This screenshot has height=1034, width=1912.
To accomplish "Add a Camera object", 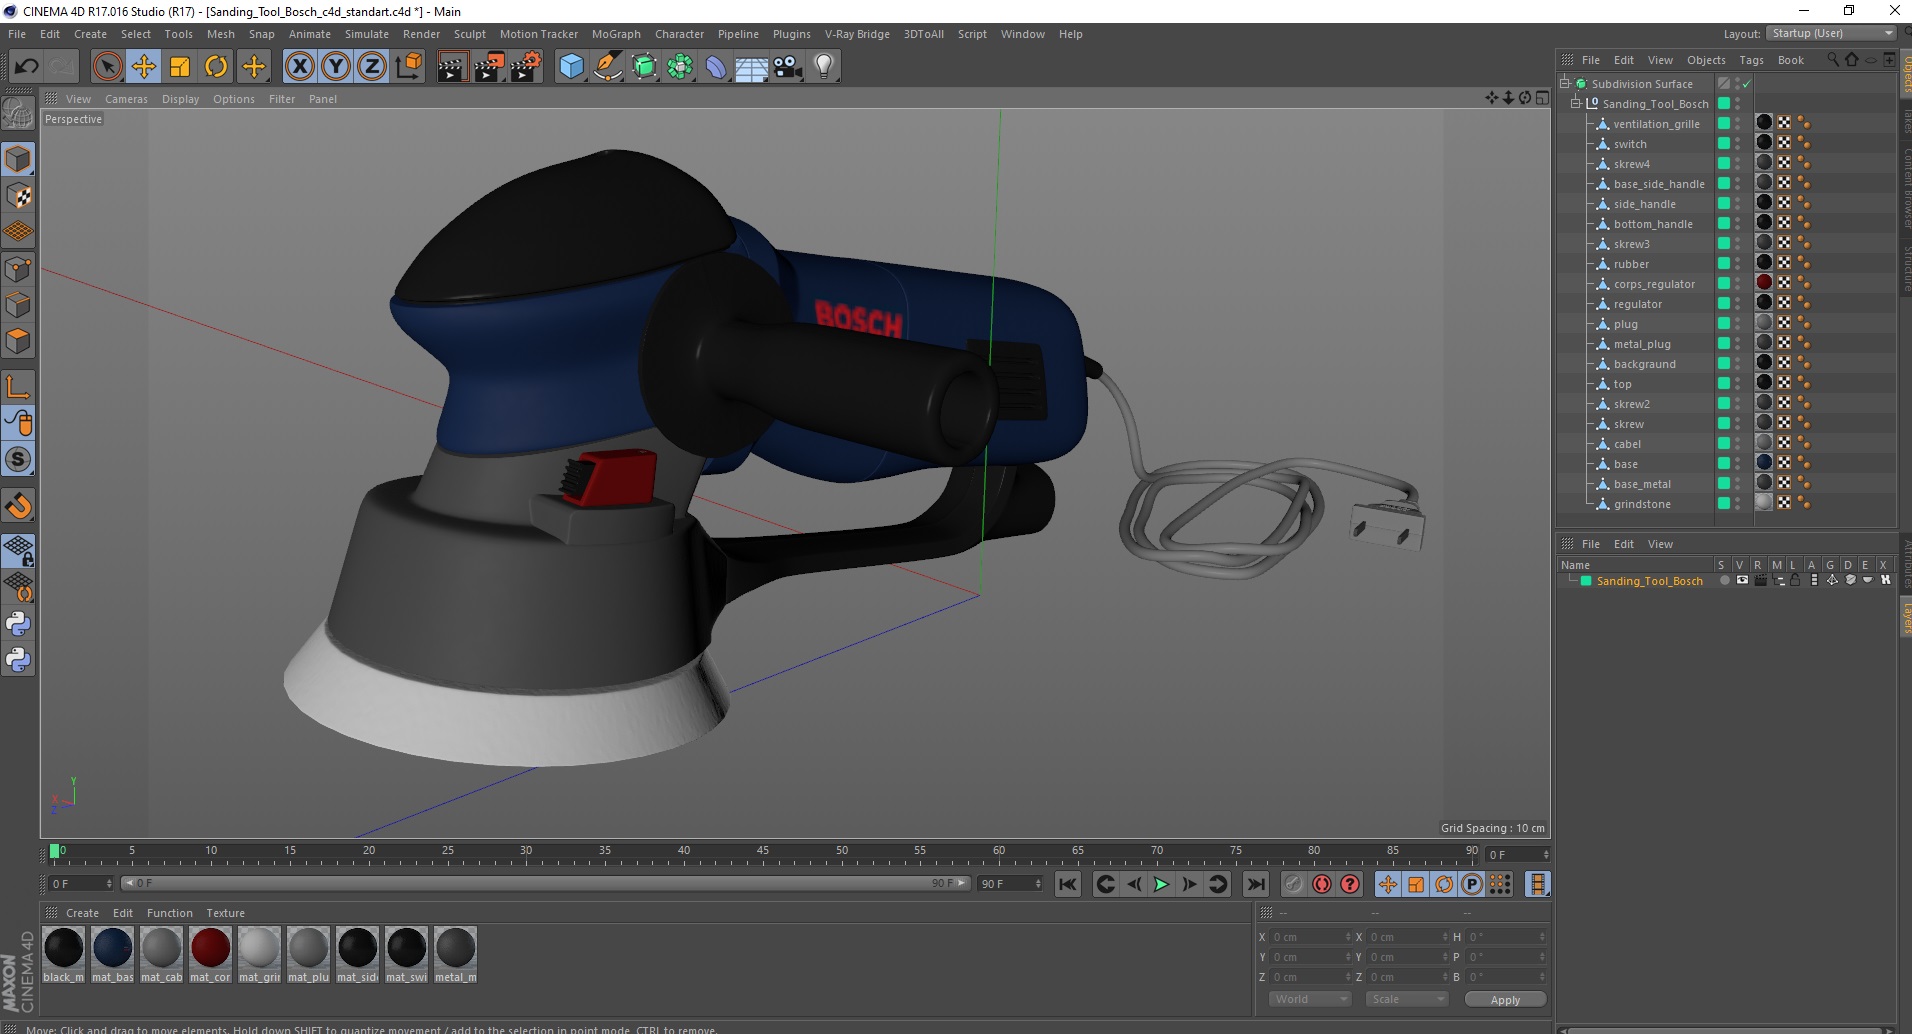I will point(788,67).
